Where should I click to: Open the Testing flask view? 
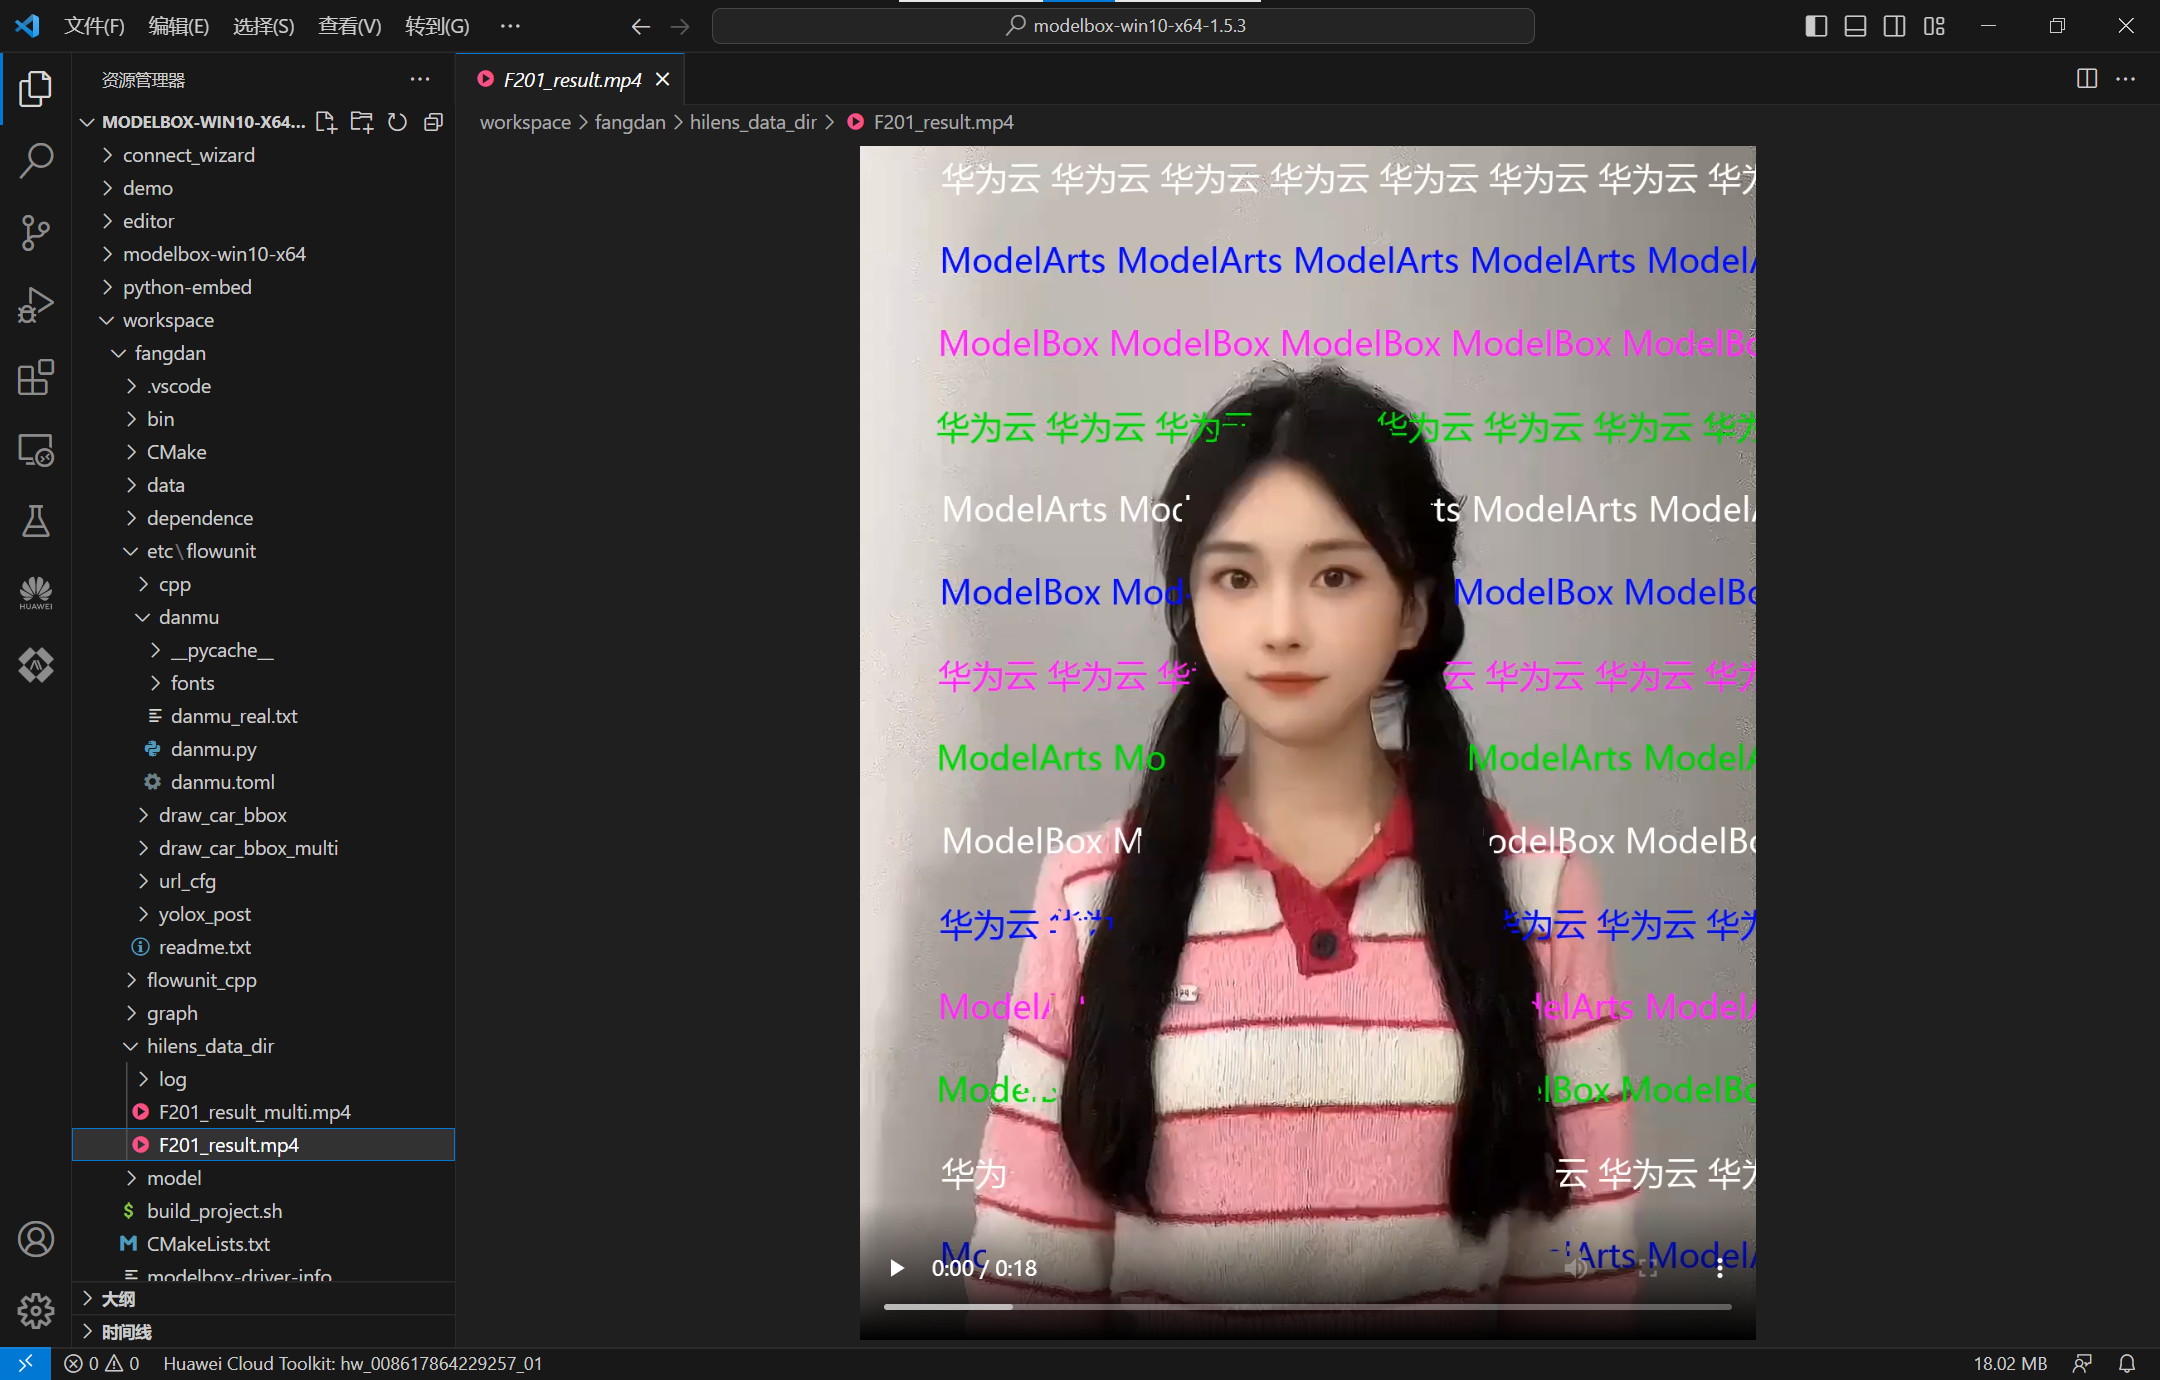tap(36, 520)
